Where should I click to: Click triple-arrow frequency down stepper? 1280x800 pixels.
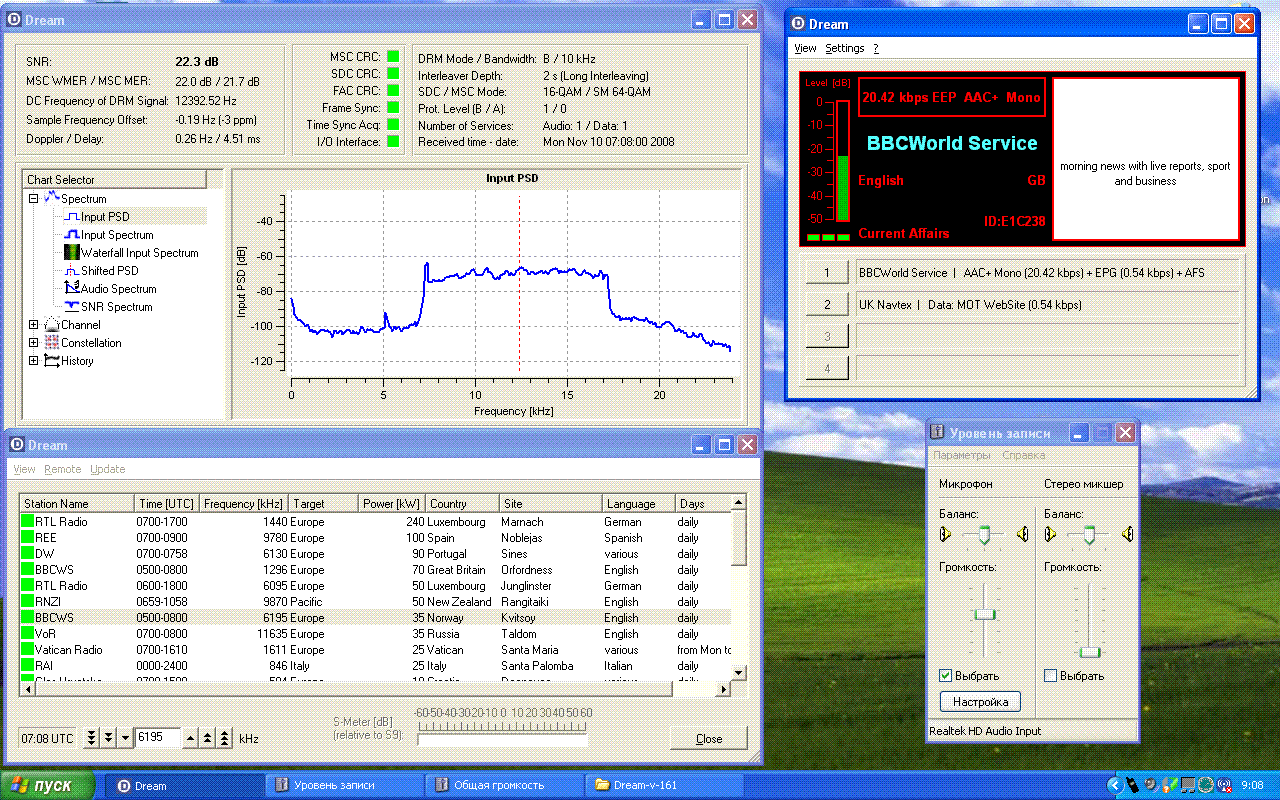tap(92, 738)
